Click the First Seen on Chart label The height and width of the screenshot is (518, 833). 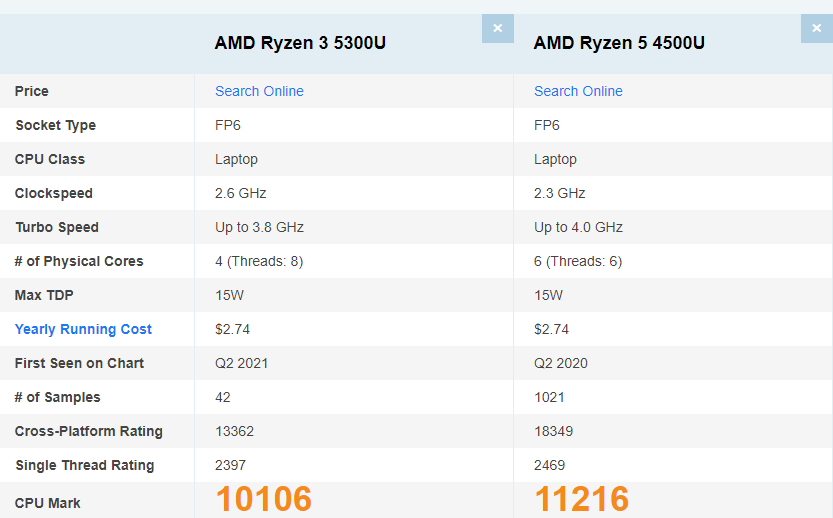79,363
